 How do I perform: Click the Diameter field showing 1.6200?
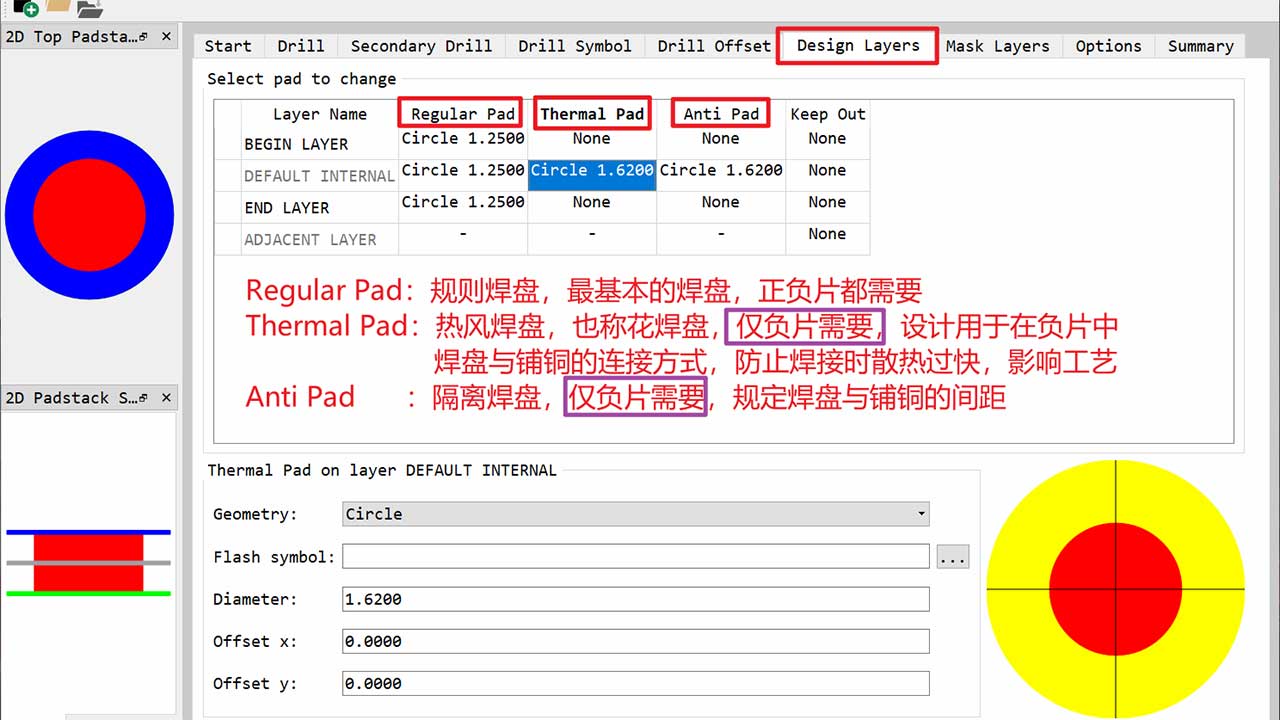tap(635, 599)
